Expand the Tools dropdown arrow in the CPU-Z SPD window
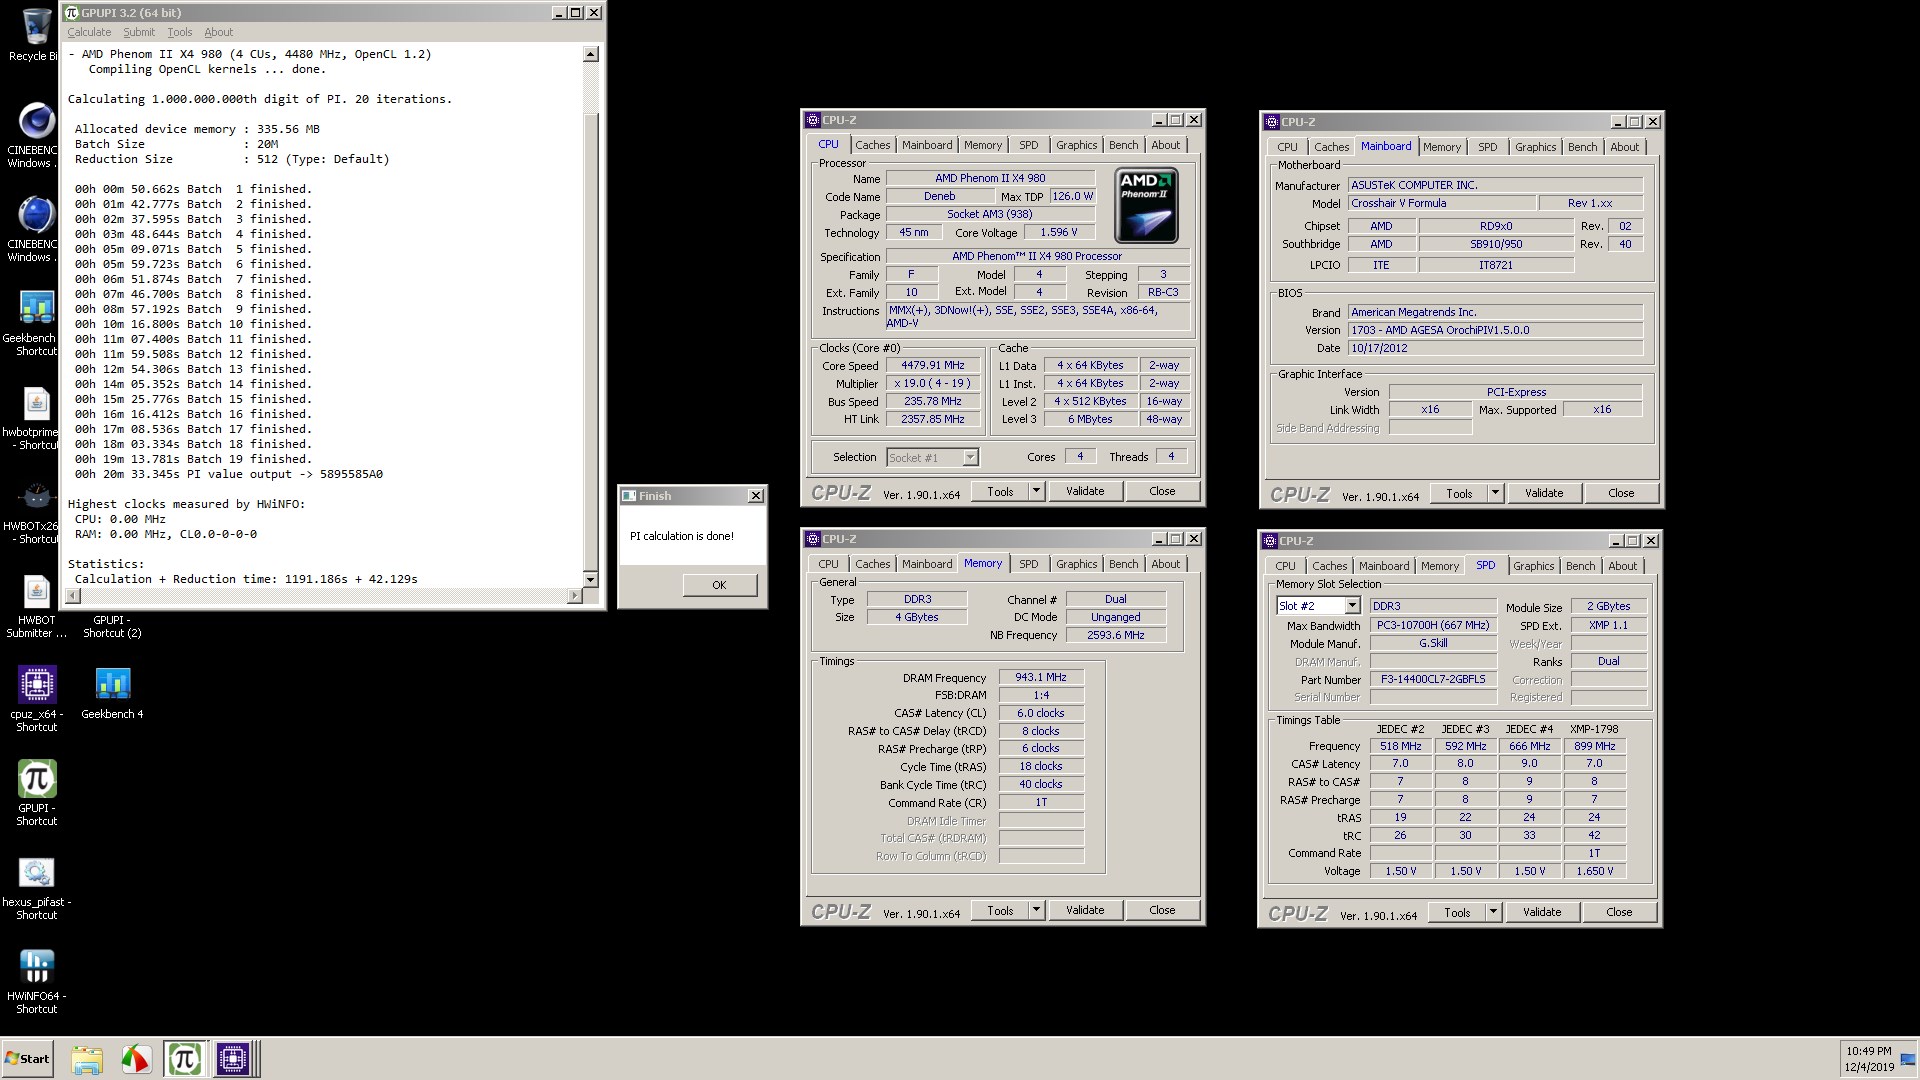Screen dimensions: 1920x1080 [x=1493, y=912]
